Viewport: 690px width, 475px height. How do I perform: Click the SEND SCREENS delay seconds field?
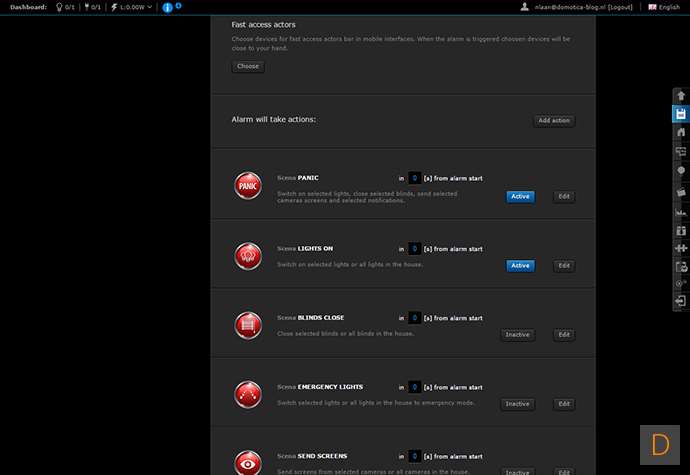coord(414,457)
